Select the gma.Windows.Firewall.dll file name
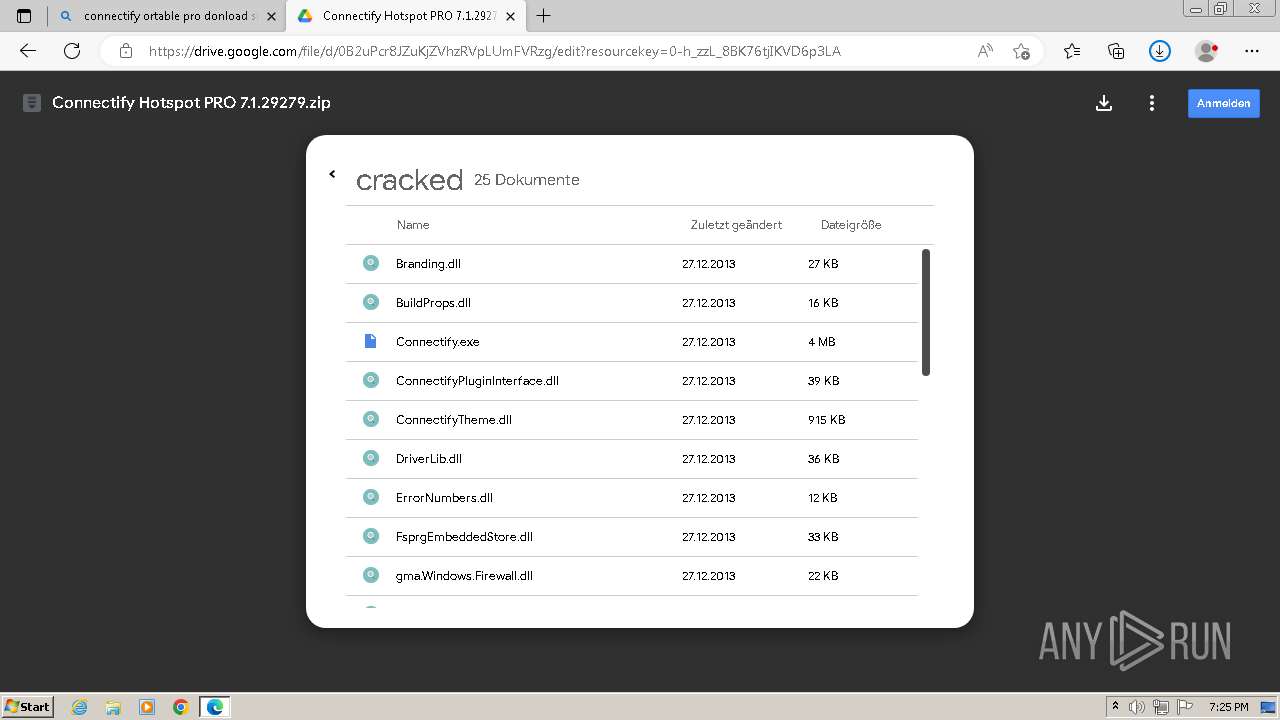The image size is (1280, 720). click(464, 576)
